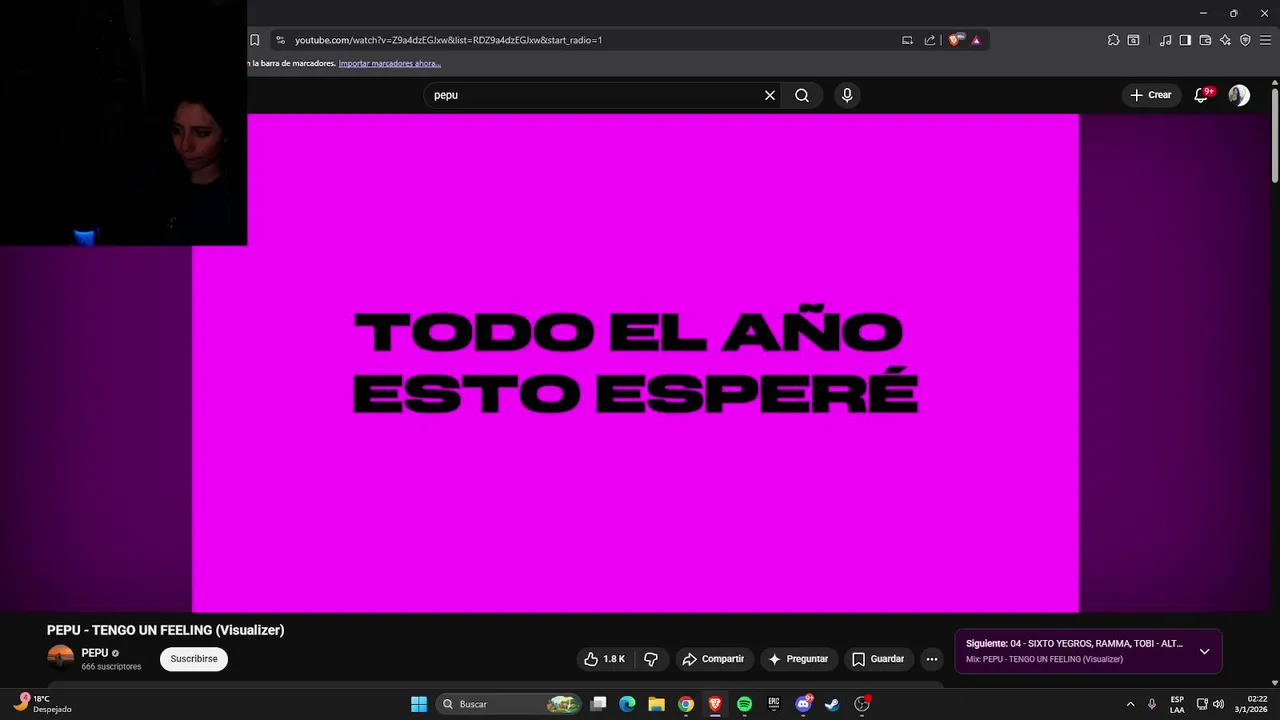1280x720 pixels.
Task: Open site settings icon beside the URL
Action: (x=280, y=40)
